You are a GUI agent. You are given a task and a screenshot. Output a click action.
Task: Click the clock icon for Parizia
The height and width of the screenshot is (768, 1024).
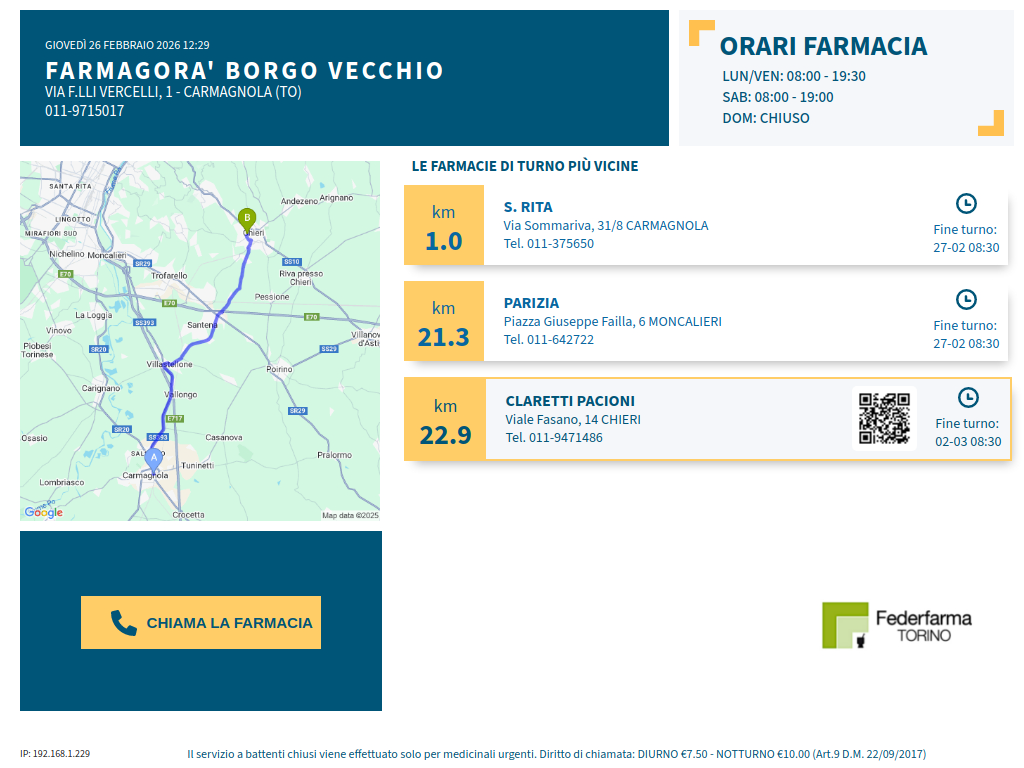tap(966, 299)
